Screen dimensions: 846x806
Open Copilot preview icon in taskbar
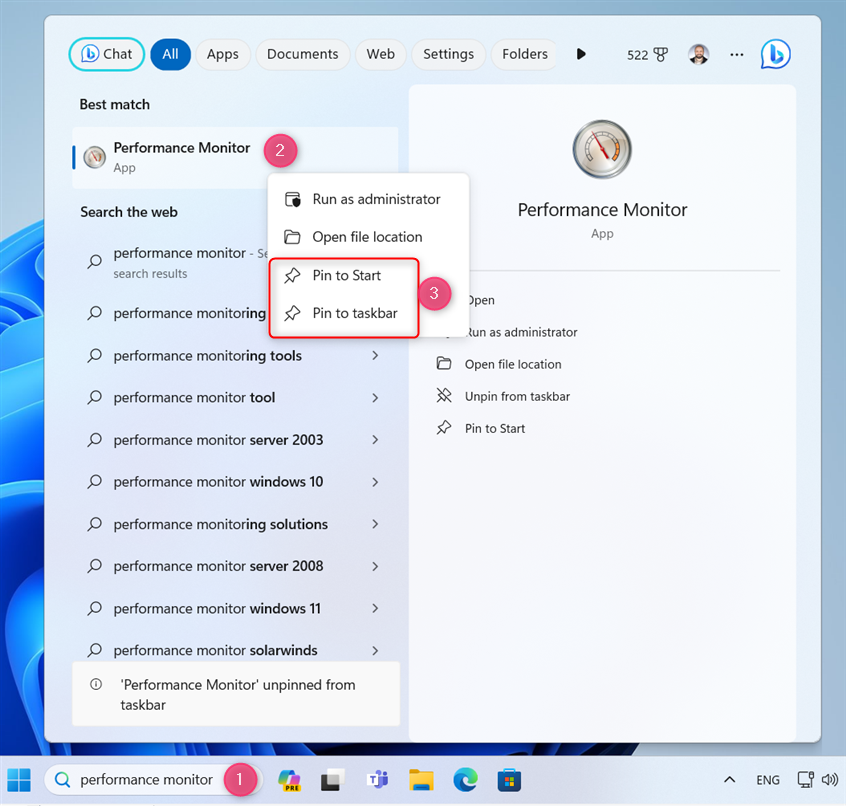coord(290,780)
